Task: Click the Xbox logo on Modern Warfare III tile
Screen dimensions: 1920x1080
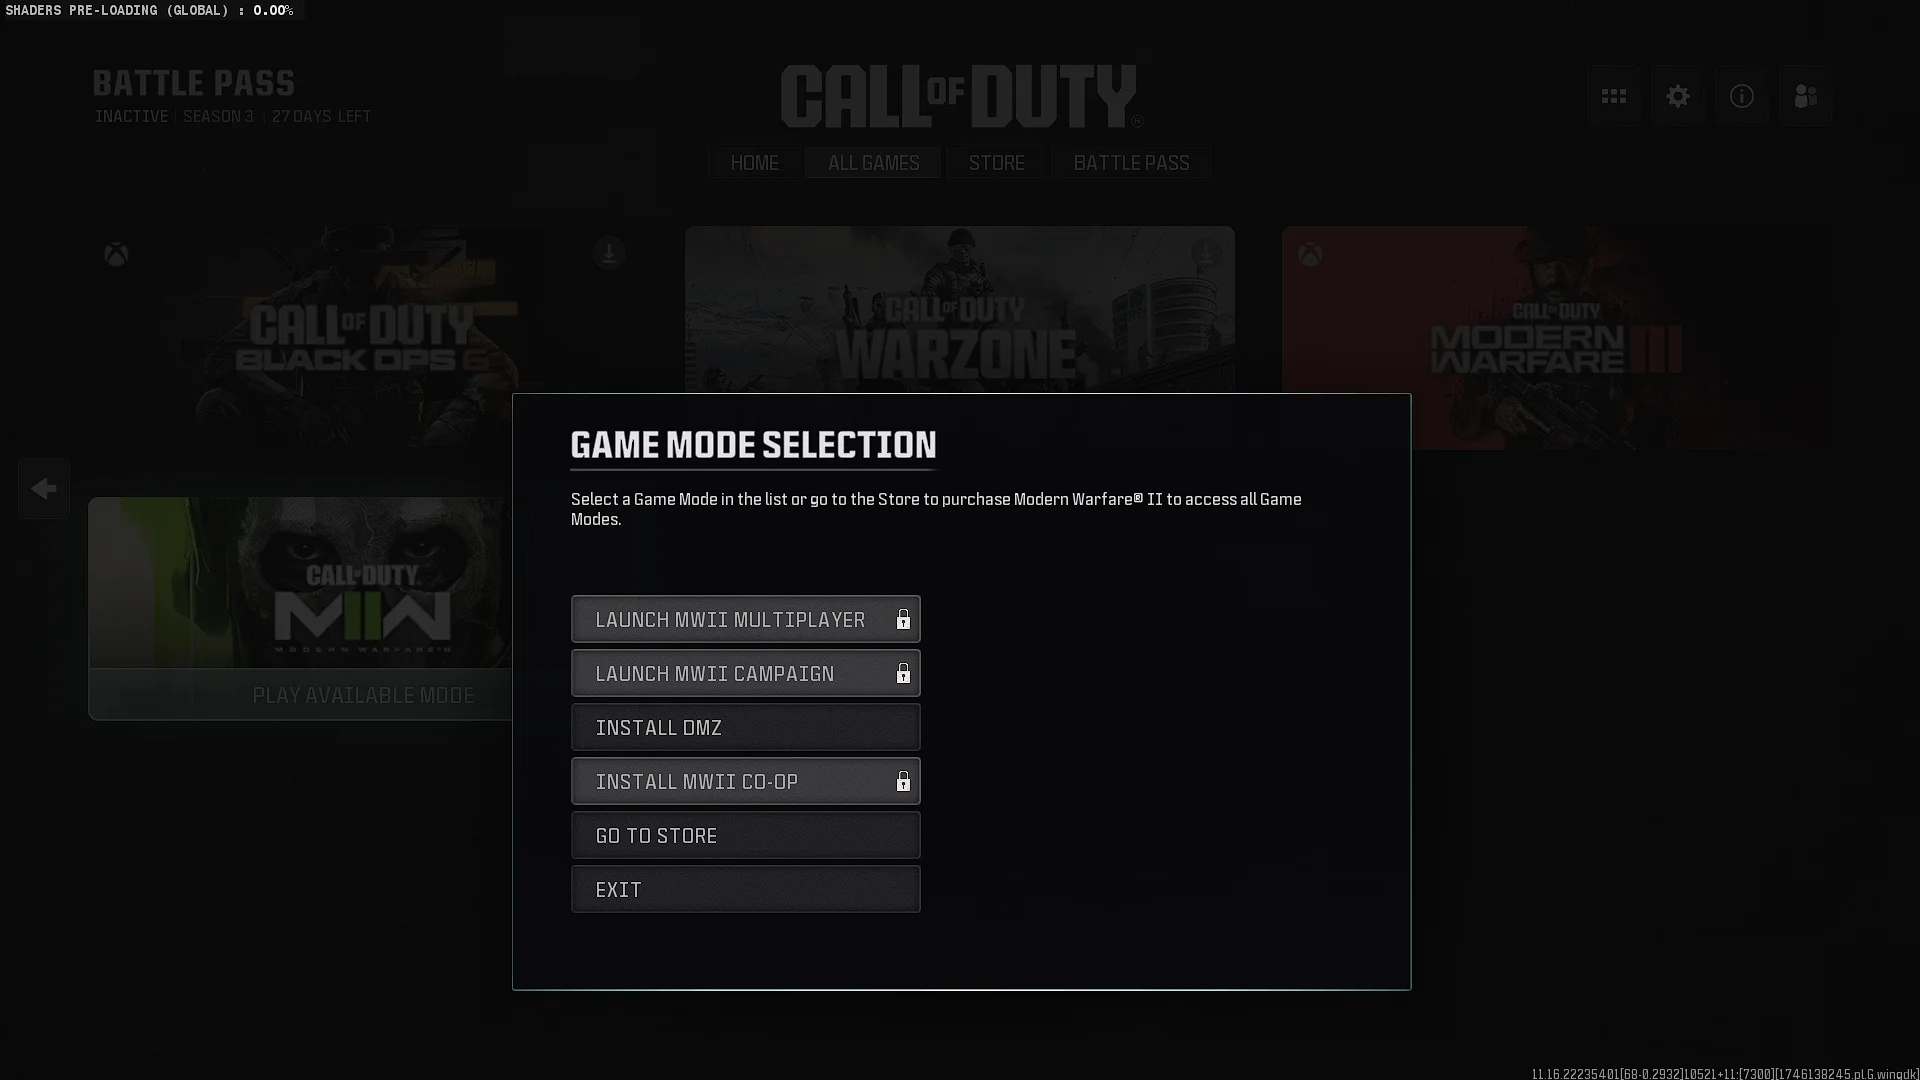Action: pyautogui.click(x=1310, y=255)
